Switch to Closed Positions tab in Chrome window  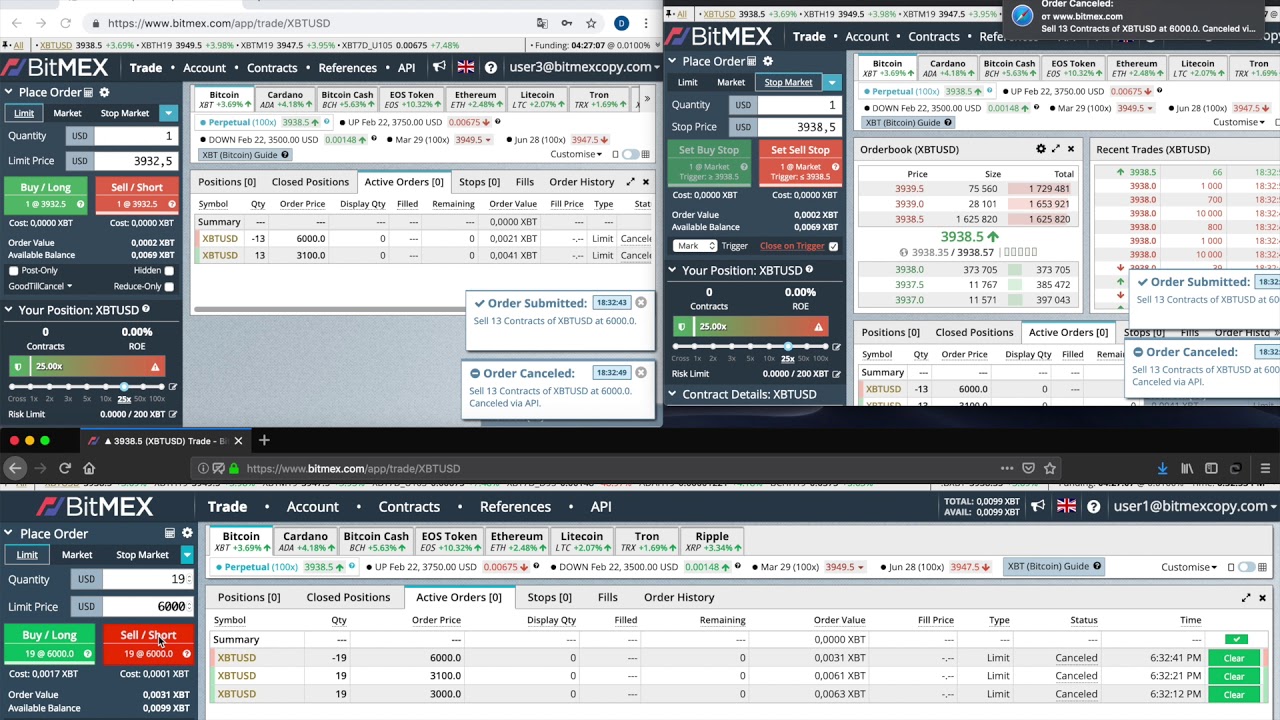coord(310,182)
